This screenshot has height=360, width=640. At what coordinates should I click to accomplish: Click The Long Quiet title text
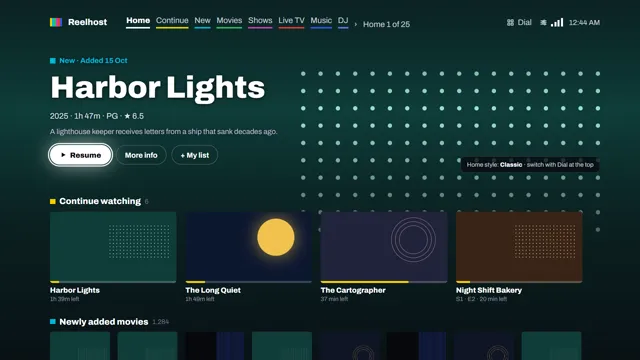(x=213, y=290)
